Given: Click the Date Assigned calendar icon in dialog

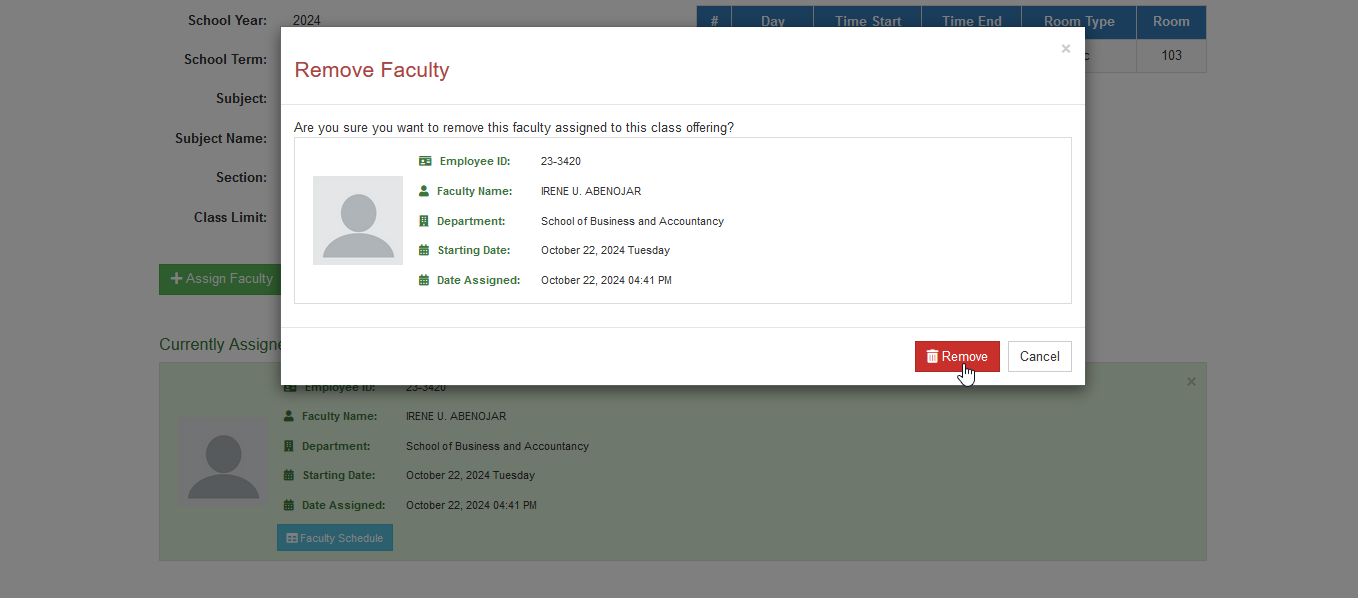Looking at the screenshot, I should click(x=424, y=280).
